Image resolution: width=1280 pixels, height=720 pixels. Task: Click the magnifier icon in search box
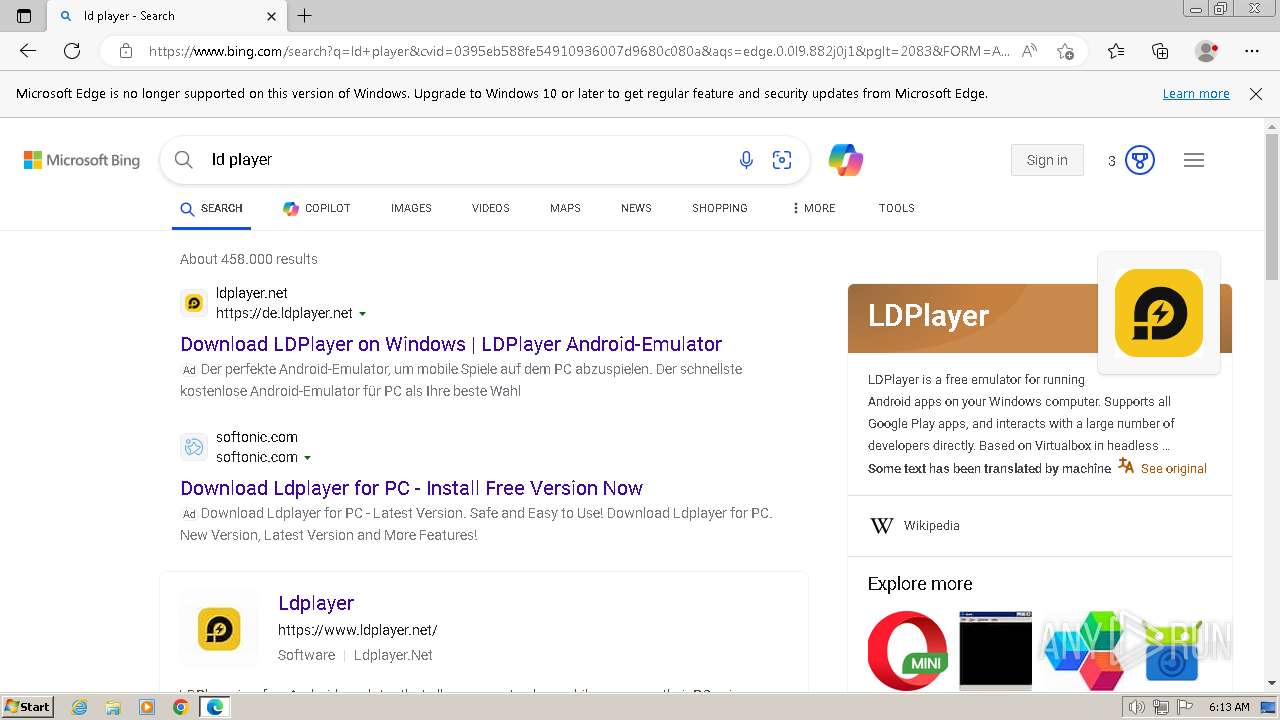coord(183,160)
